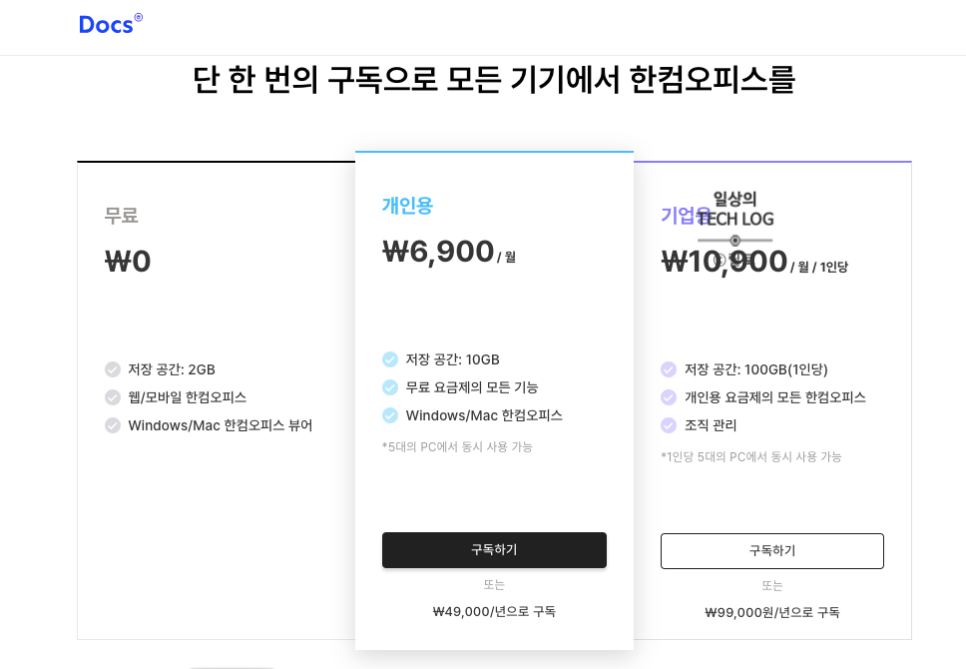This screenshot has width=966, height=669.
Task: Click blue checkmark next to 저장 공간: 10GB
Action: click(390, 359)
